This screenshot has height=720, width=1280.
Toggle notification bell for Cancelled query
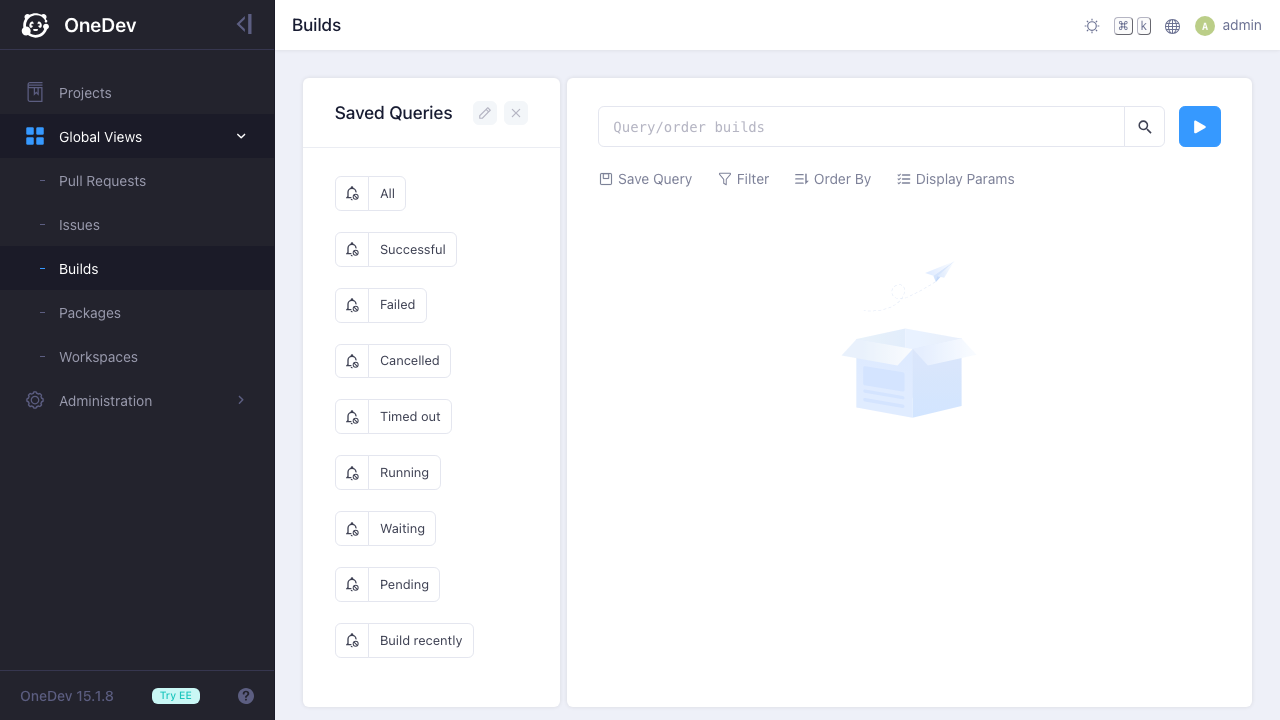(352, 361)
